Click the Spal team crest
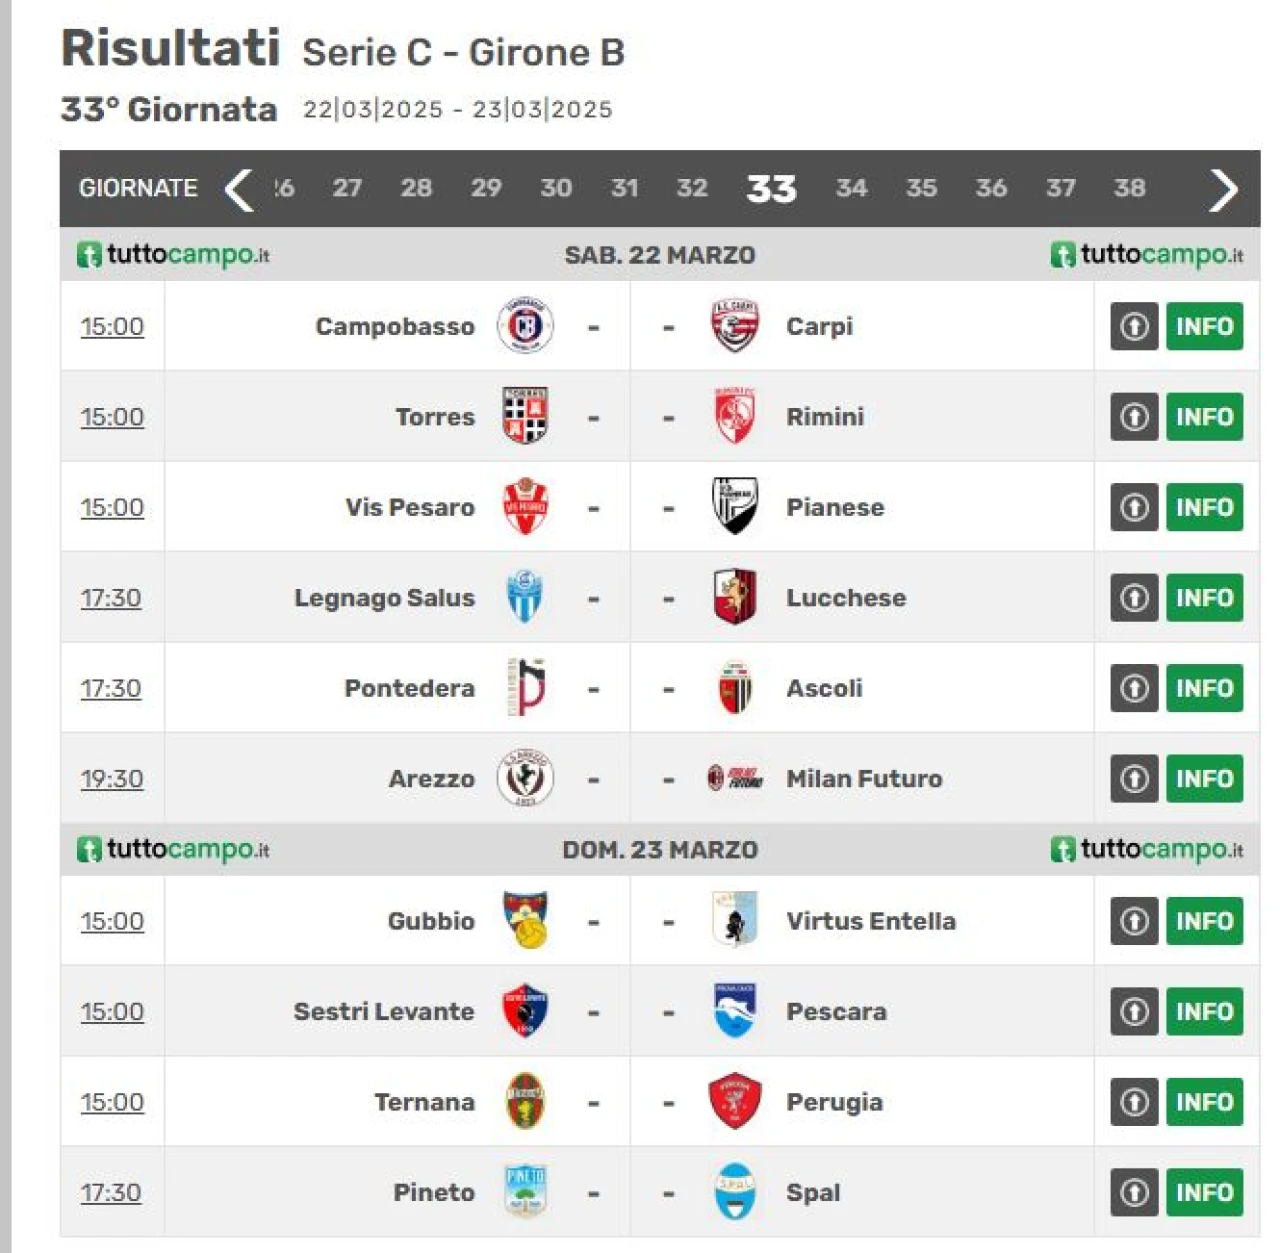The width and height of the screenshot is (1280, 1253). 735,1192
